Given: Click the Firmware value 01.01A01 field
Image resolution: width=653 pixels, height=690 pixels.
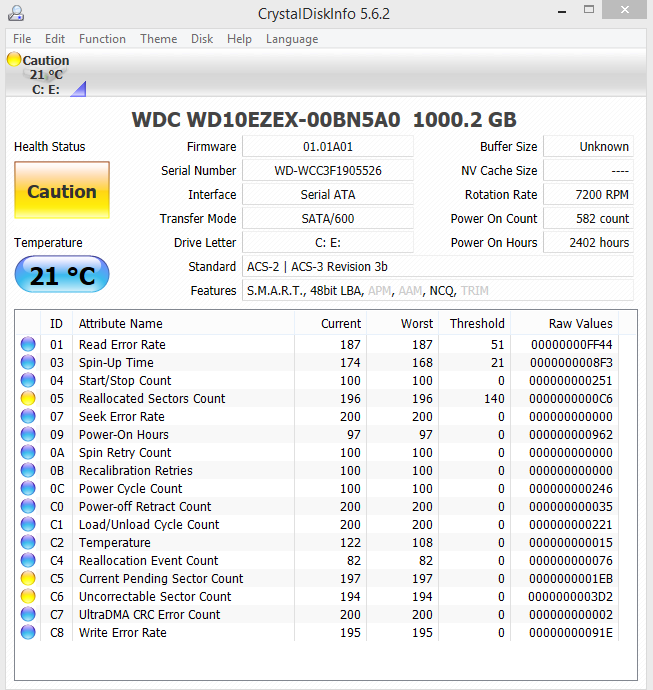Looking at the screenshot, I should pyautogui.click(x=328, y=147).
